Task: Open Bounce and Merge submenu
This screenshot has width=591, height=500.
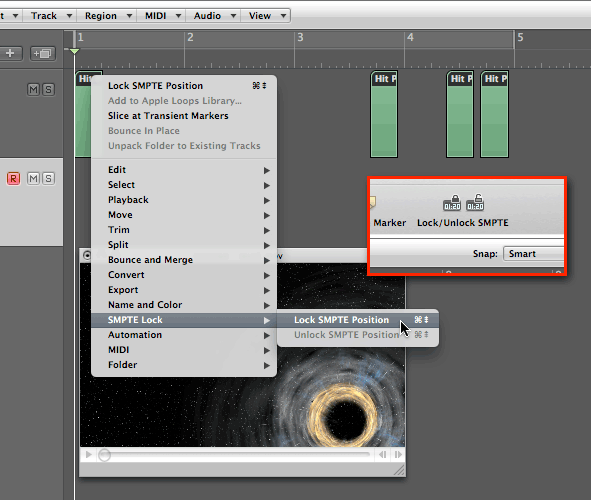Action: point(184,260)
